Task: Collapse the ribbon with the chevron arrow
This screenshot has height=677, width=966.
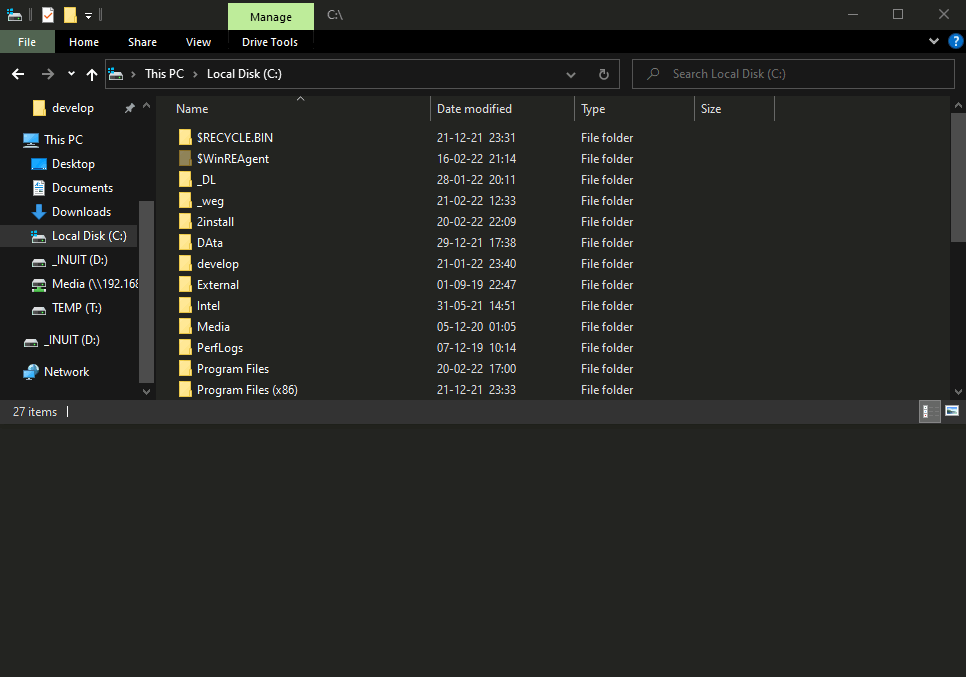Action: point(934,41)
